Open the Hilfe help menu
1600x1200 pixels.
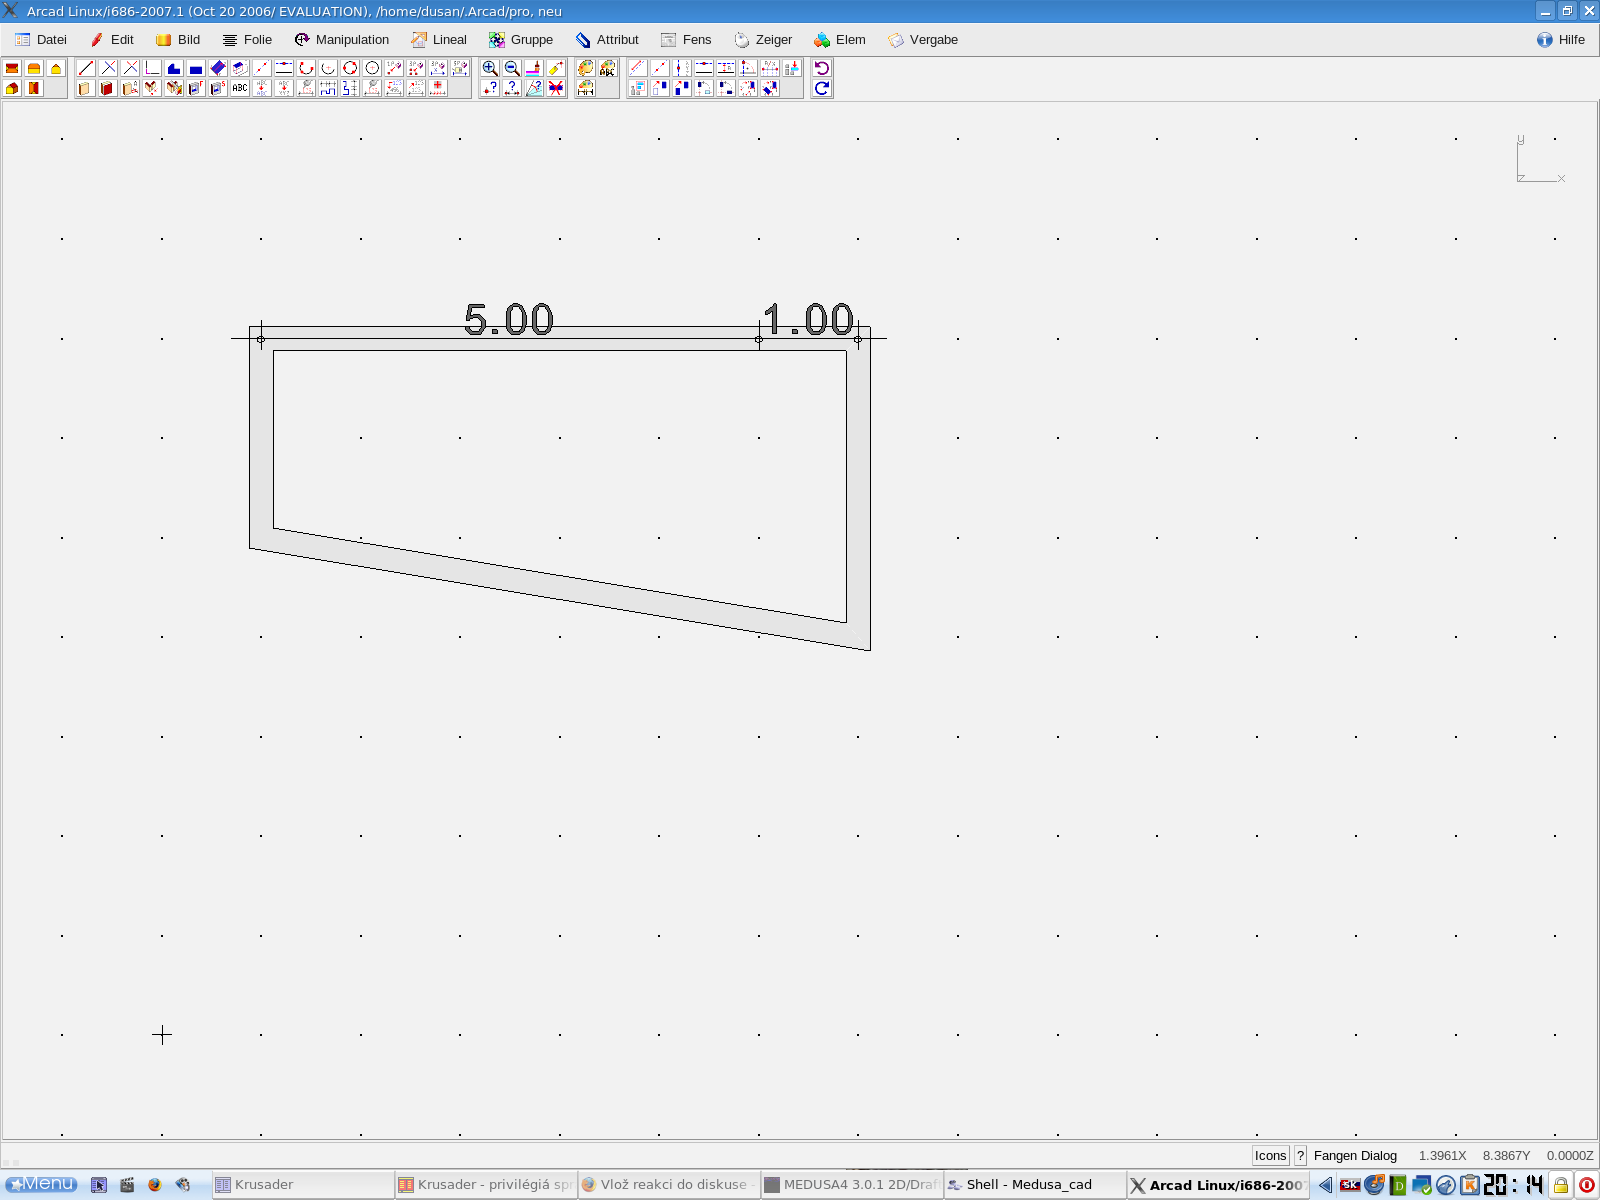1561,40
